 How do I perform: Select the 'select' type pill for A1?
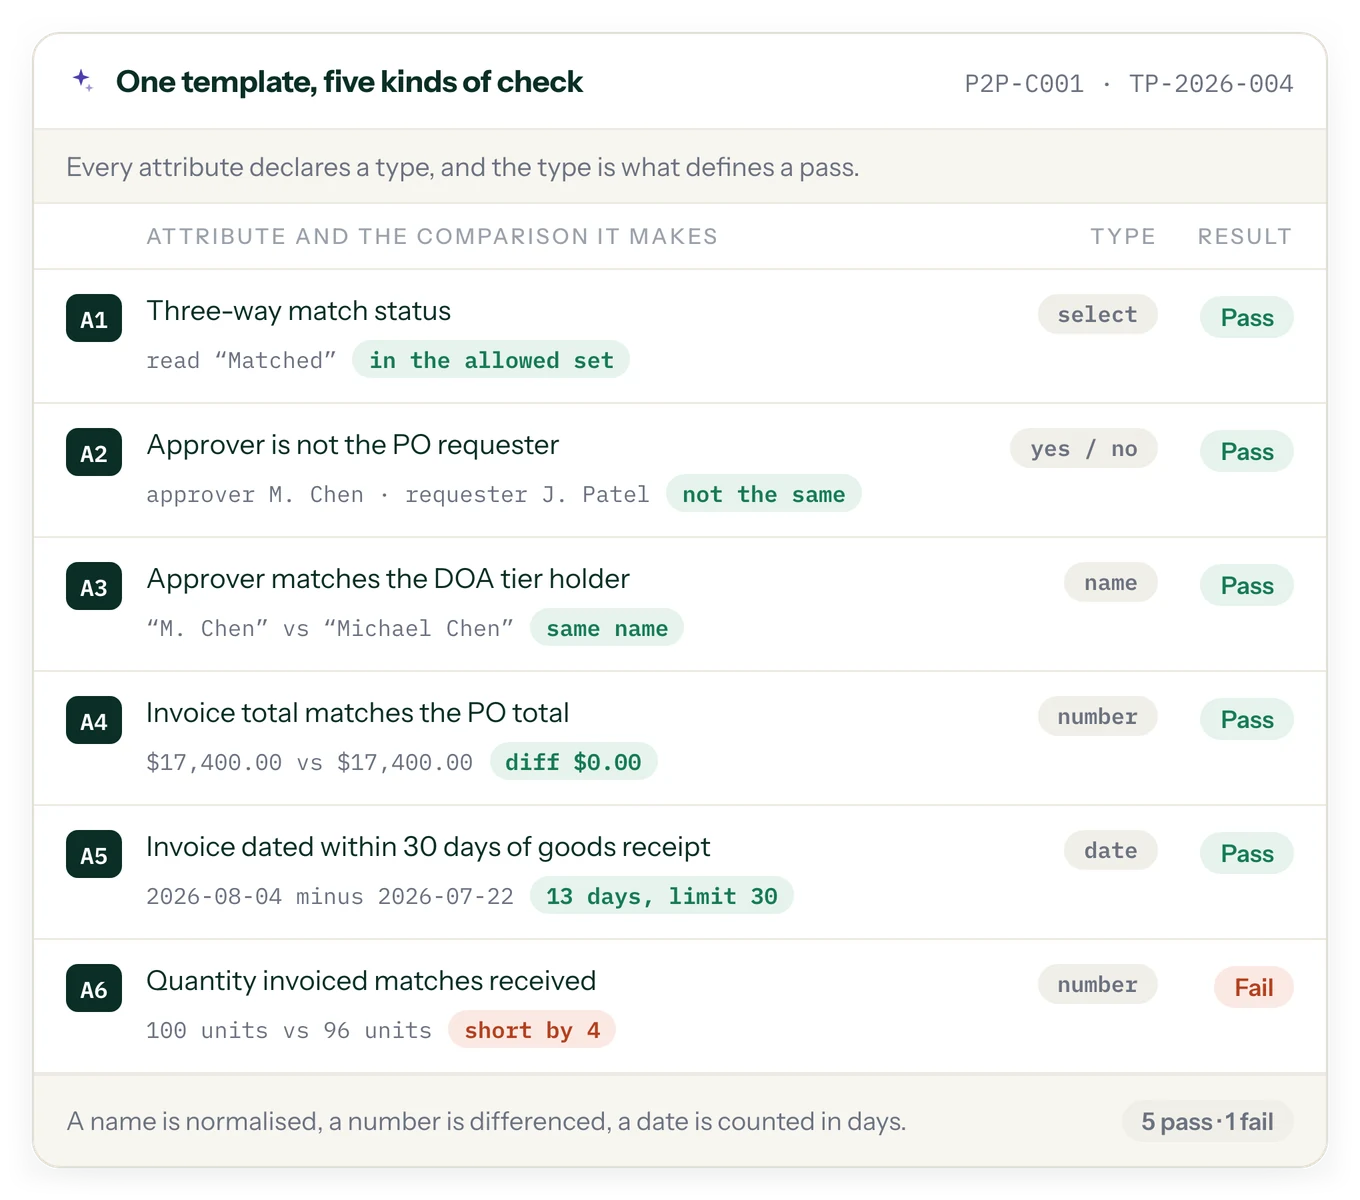coord(1098,314)
